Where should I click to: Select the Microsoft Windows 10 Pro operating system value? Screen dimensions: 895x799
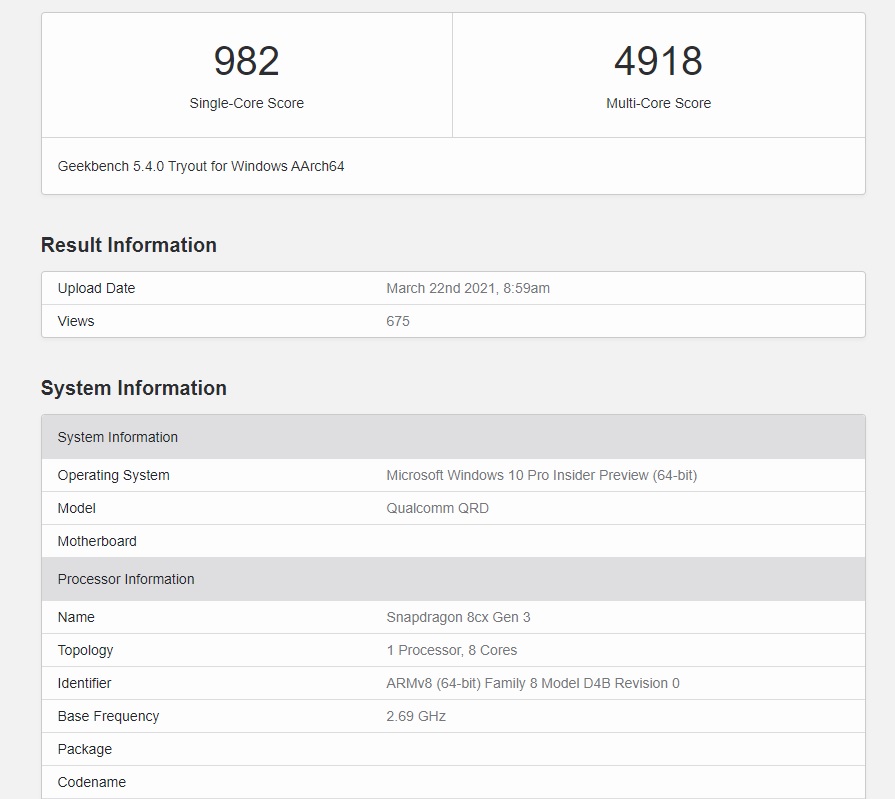pos(541,475)
